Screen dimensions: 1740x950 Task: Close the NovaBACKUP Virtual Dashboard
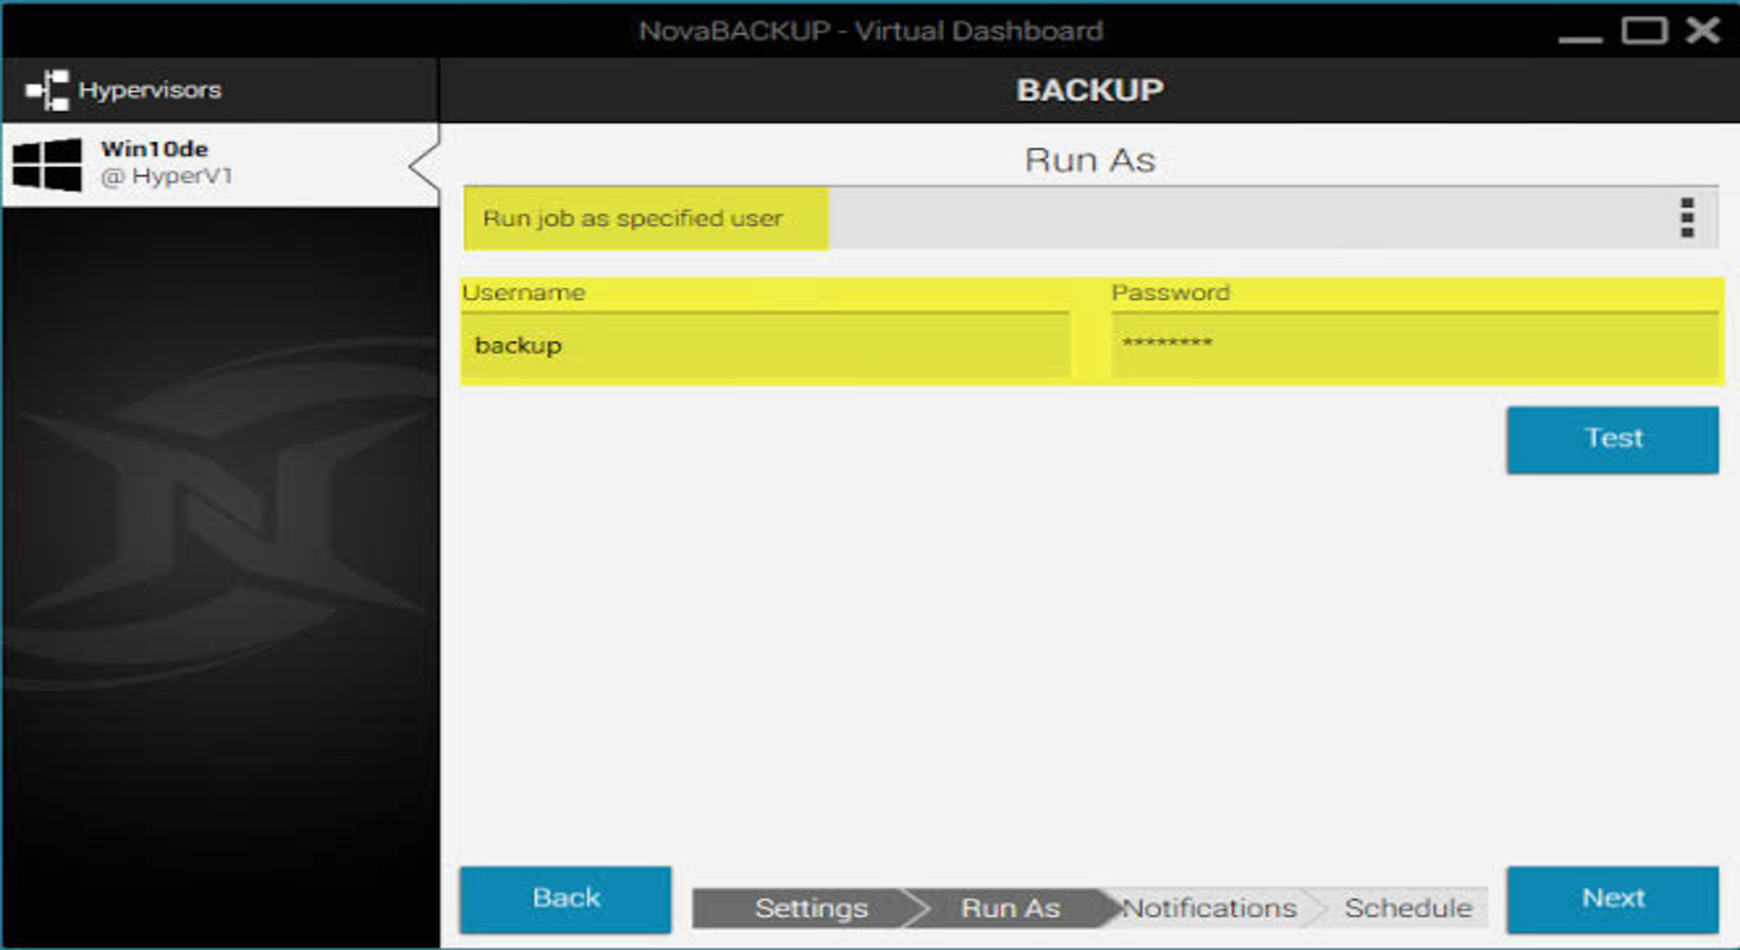[x=1703, y=30]
